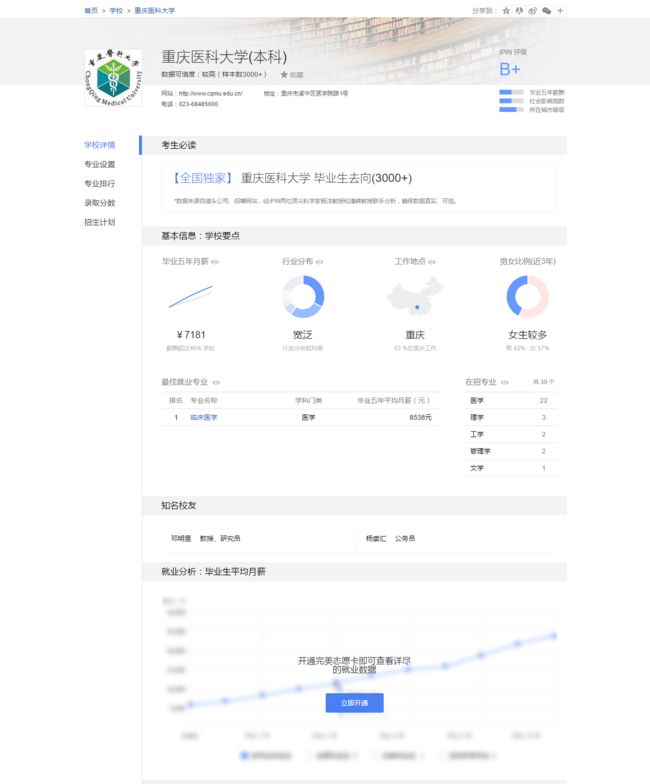The height and width of the screenshot is (784, 650).
Task: Click info icon beside 最佳就业专业
Action: click(x=216, y=382)
